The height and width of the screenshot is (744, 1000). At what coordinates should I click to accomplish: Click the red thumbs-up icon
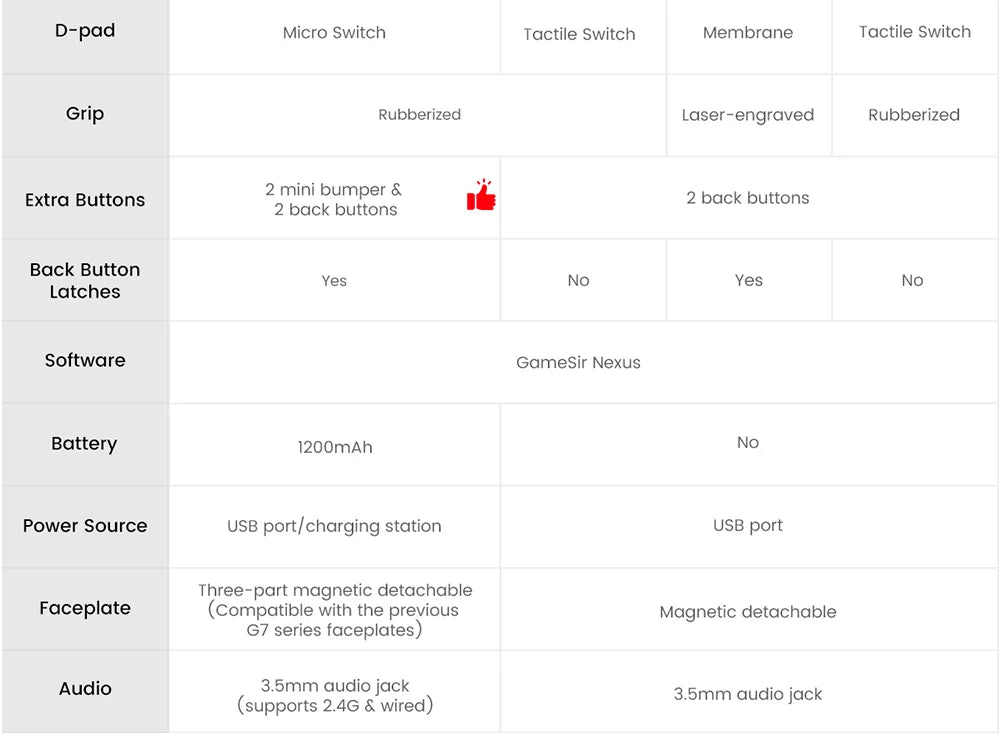point(481,196)
